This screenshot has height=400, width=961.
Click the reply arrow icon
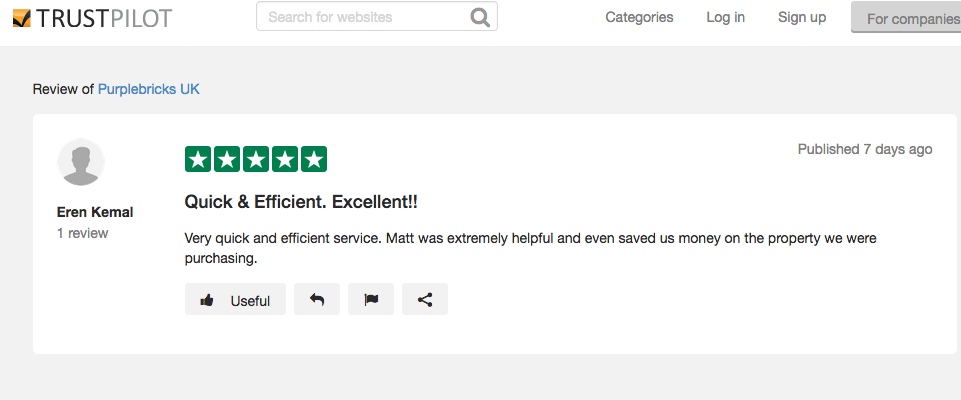pos(317,300)
